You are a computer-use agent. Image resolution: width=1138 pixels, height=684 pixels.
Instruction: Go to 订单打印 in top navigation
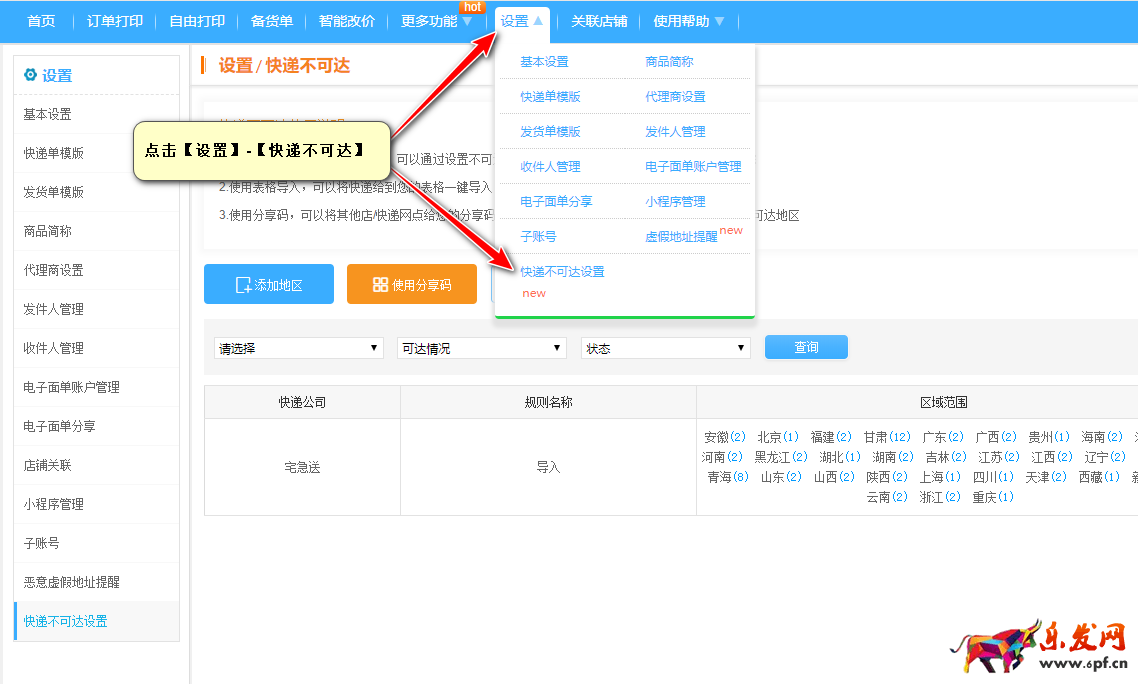coord(114,21)
